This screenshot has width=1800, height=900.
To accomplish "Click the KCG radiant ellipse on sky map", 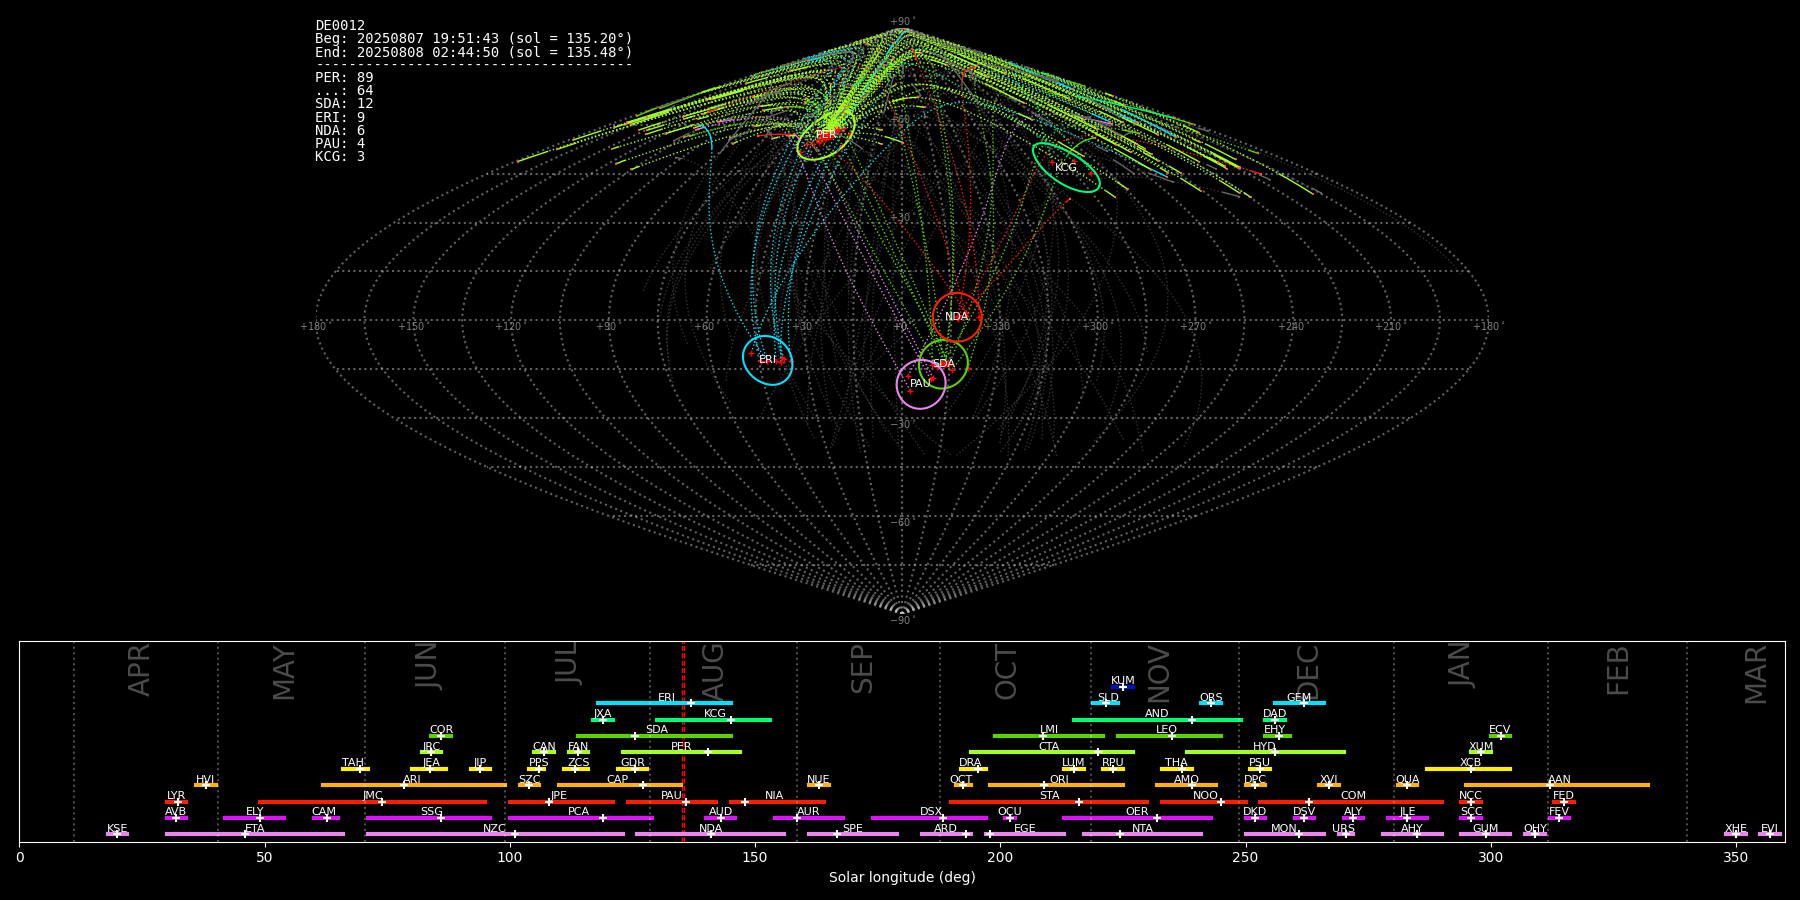I will pos(1066,167).
